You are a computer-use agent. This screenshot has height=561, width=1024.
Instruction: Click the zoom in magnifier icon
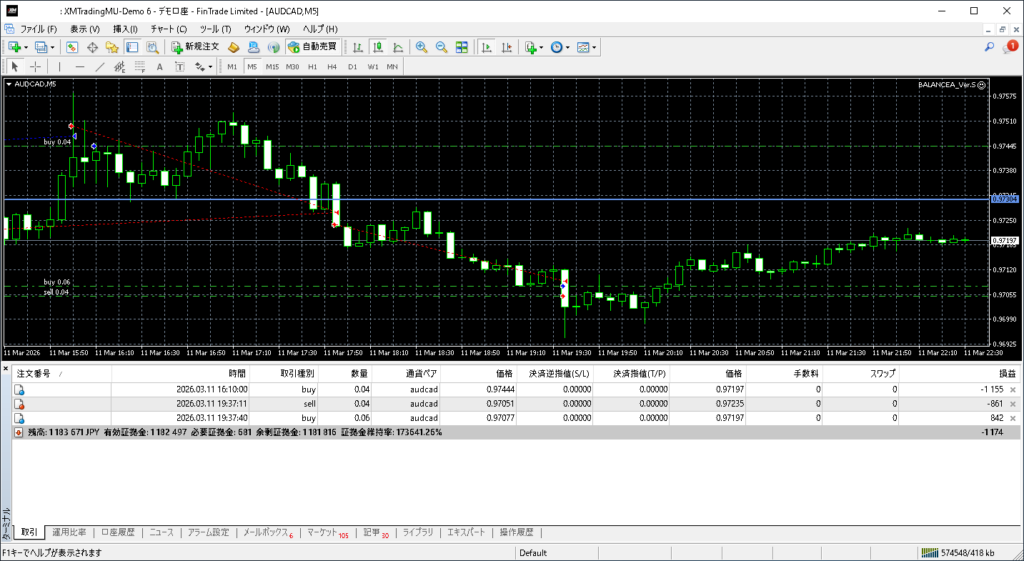tap(422, 47)
